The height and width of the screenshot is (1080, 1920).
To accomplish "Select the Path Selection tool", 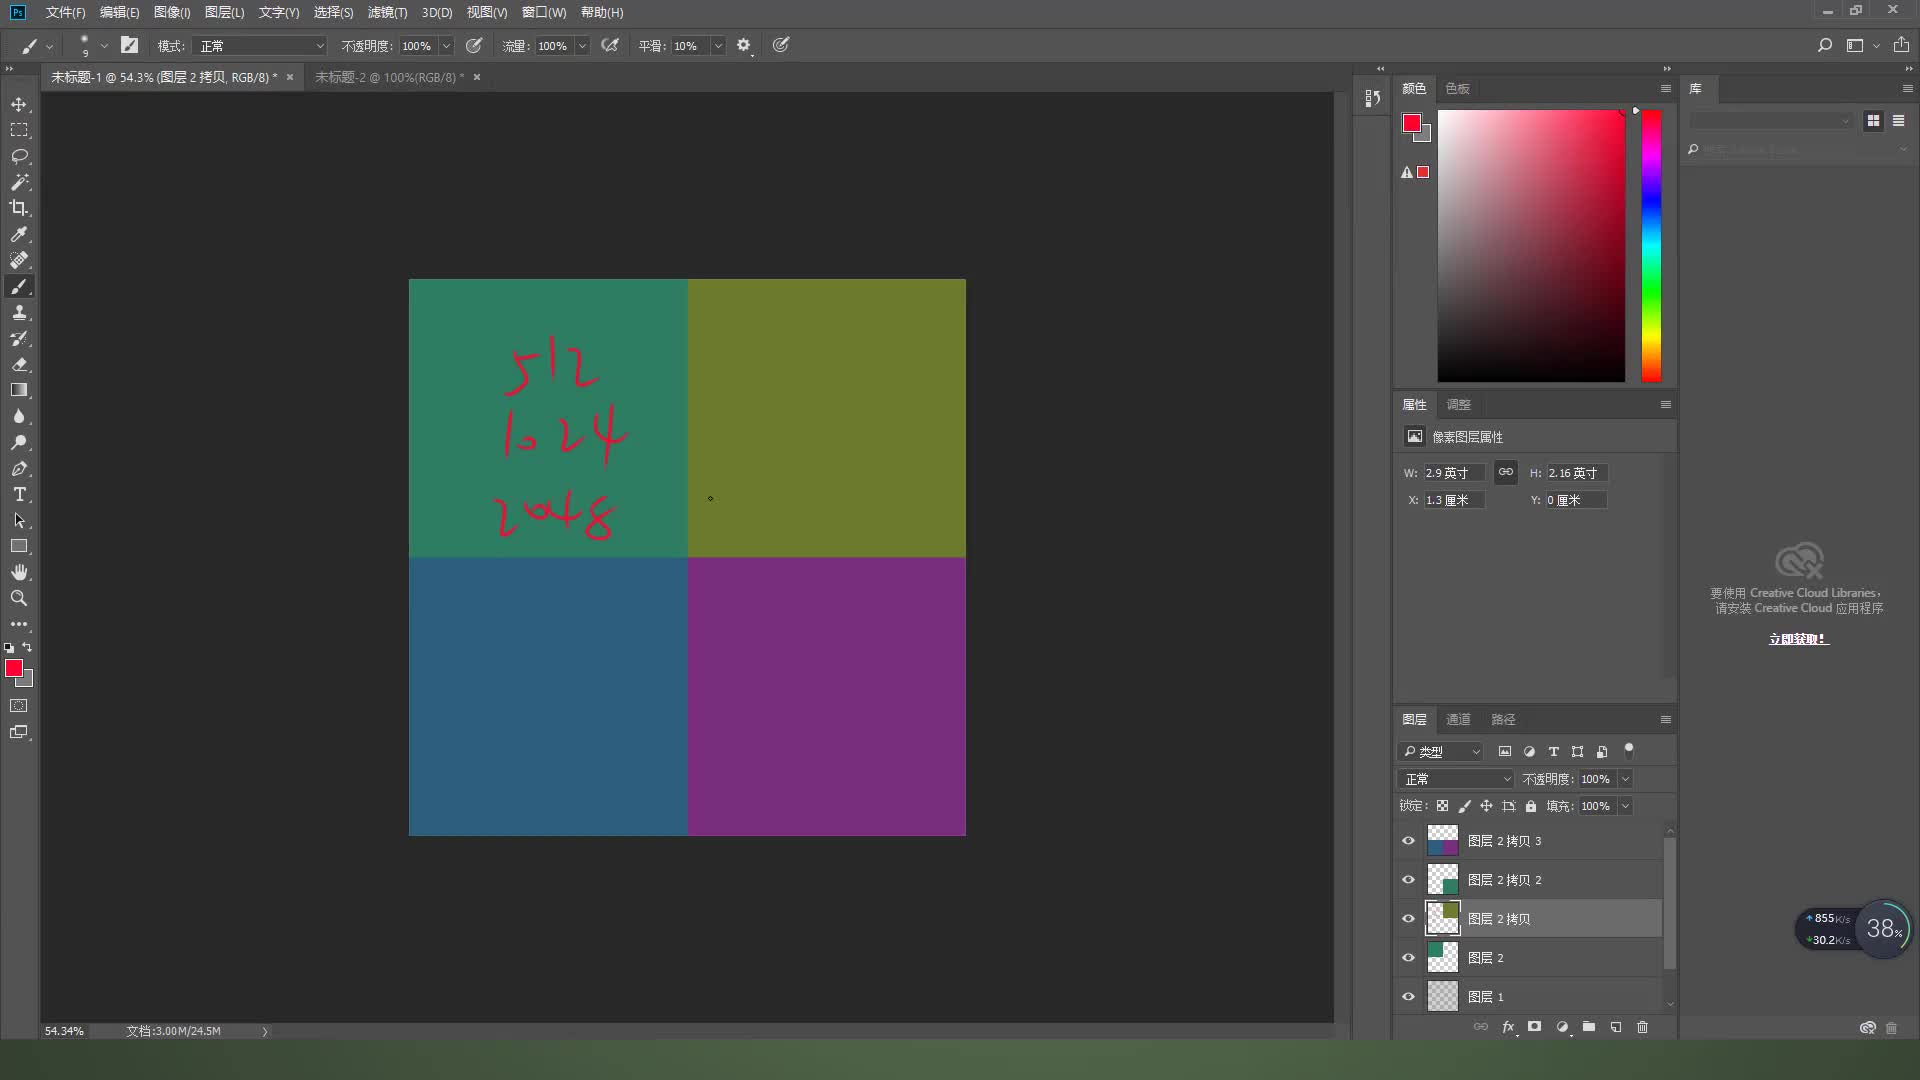I will click(19, 520).
